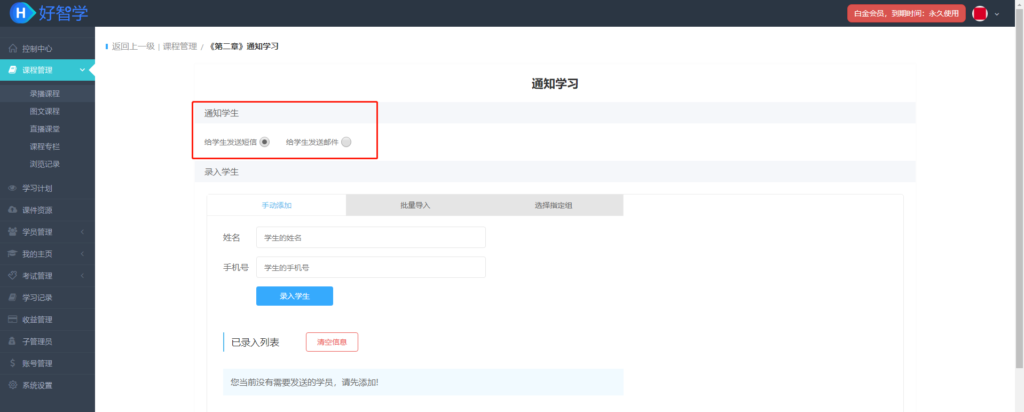Click the 考试管理 tag icon

pyautogui.click(x=12, y=276)
